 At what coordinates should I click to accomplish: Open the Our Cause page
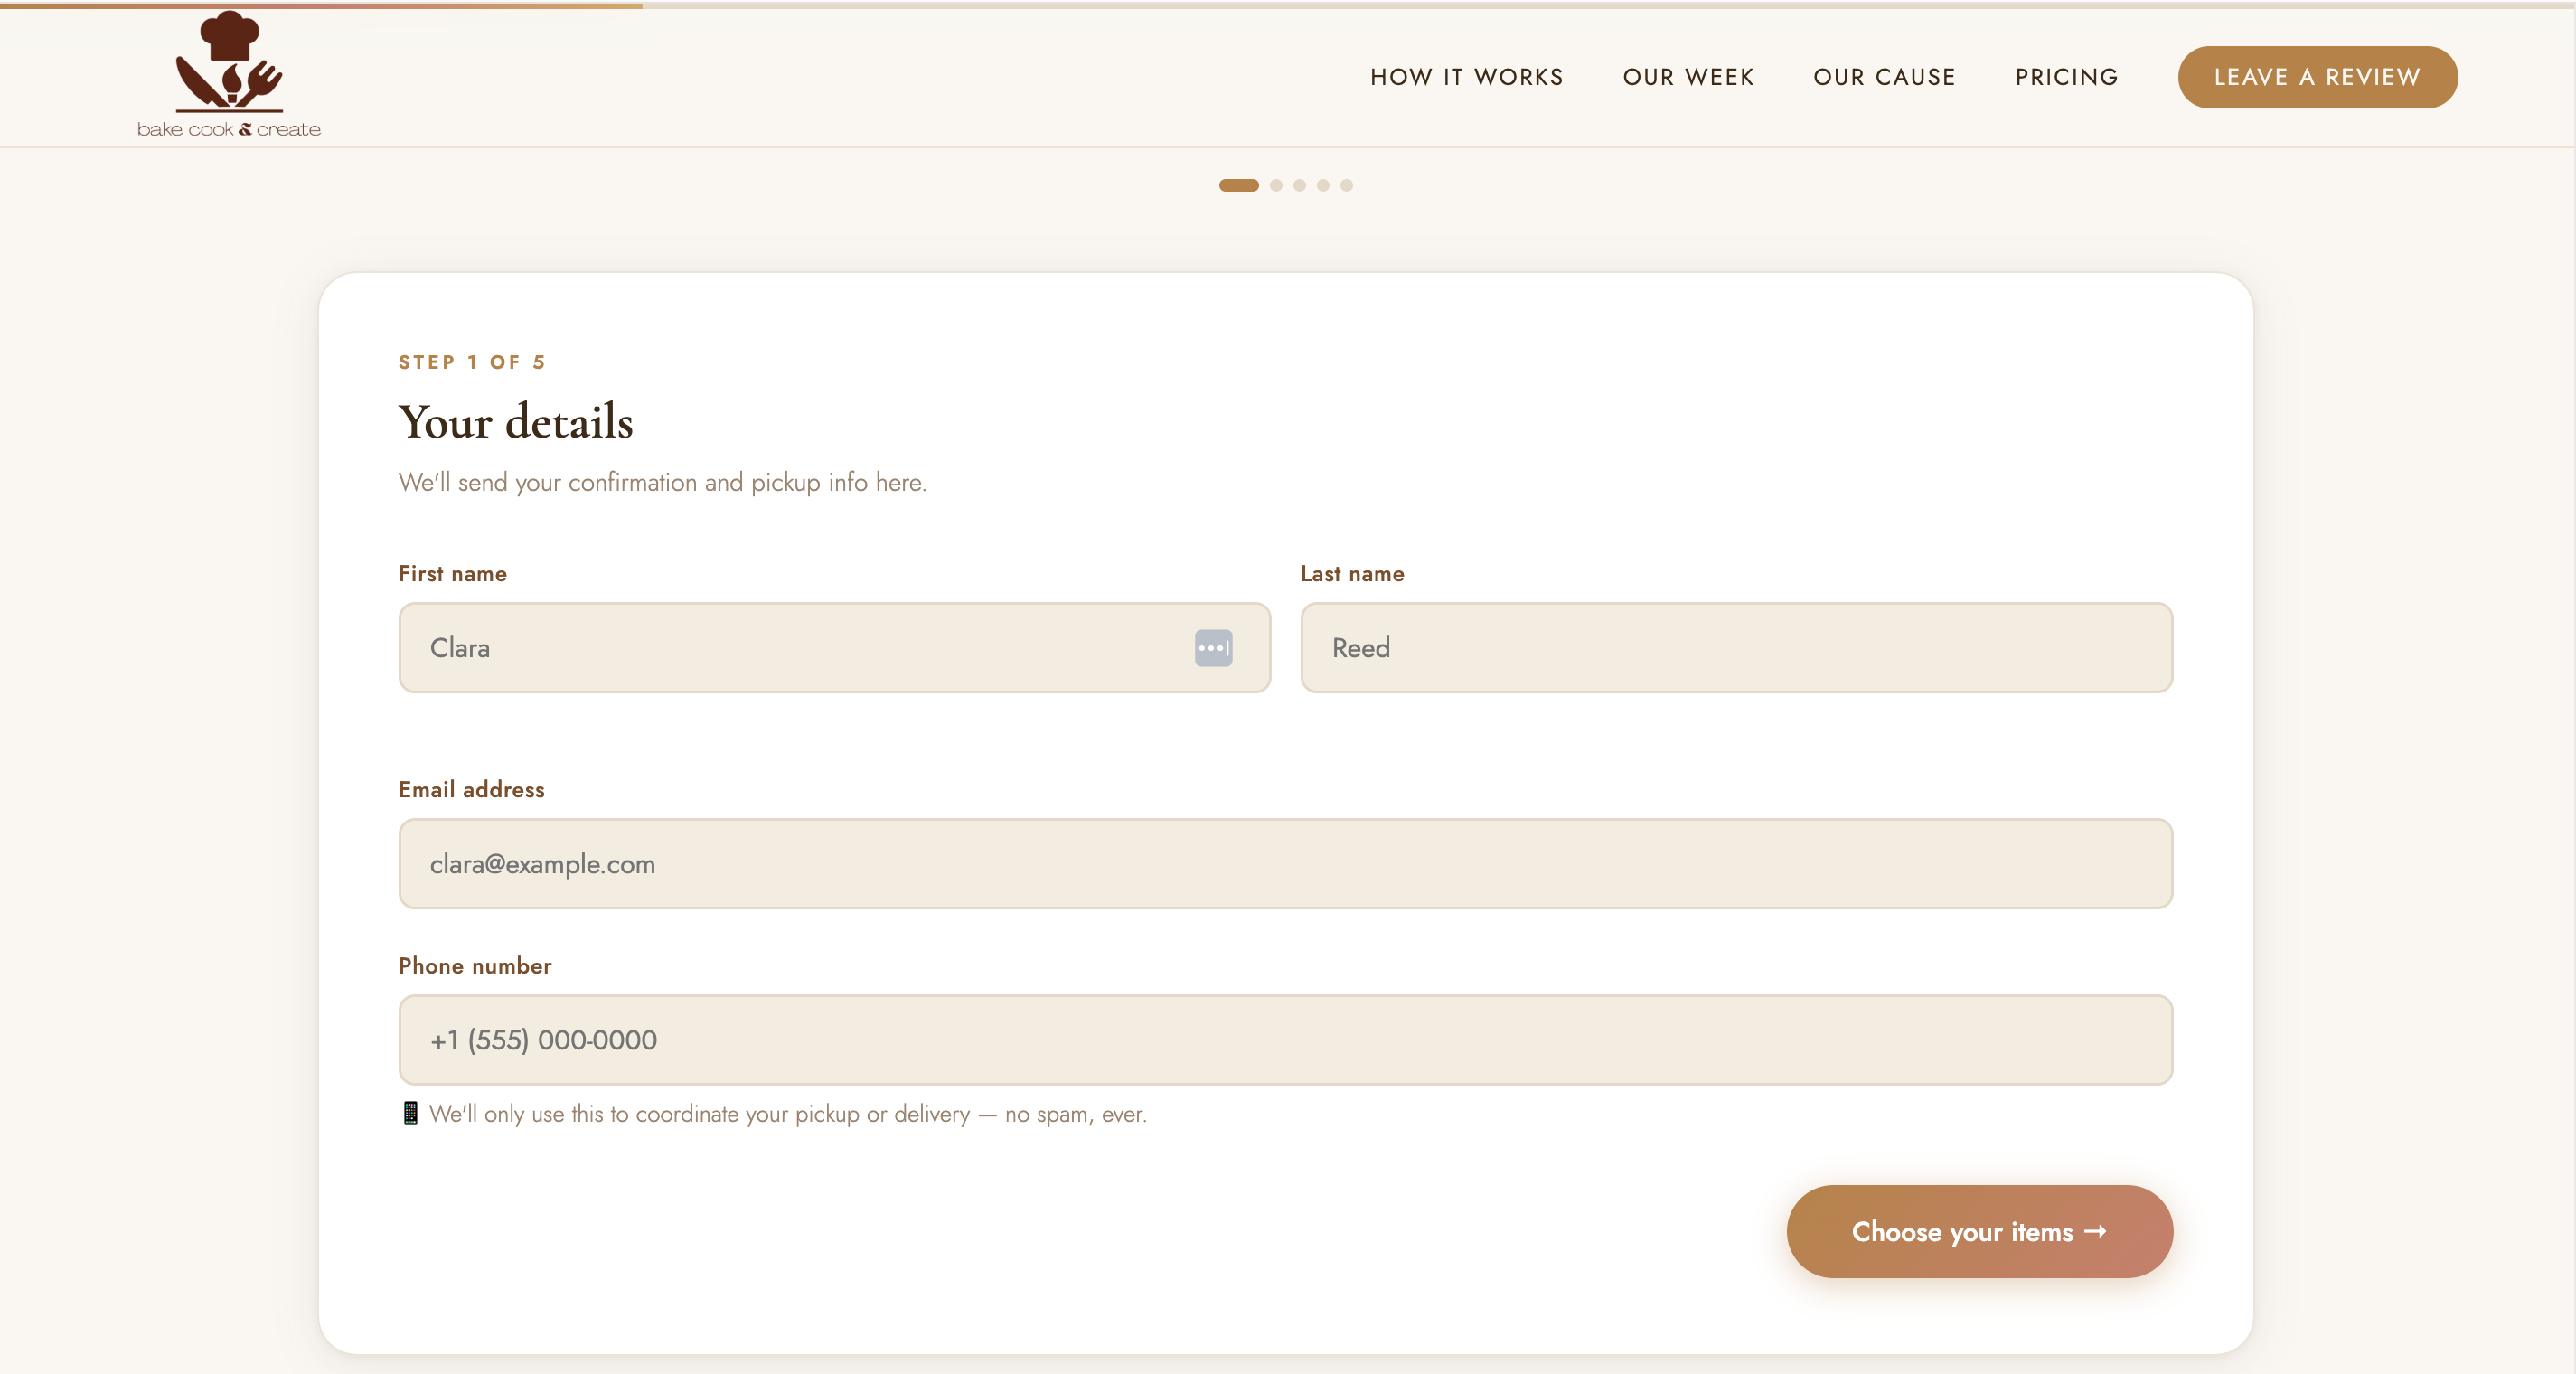(x=1884, y=77)
